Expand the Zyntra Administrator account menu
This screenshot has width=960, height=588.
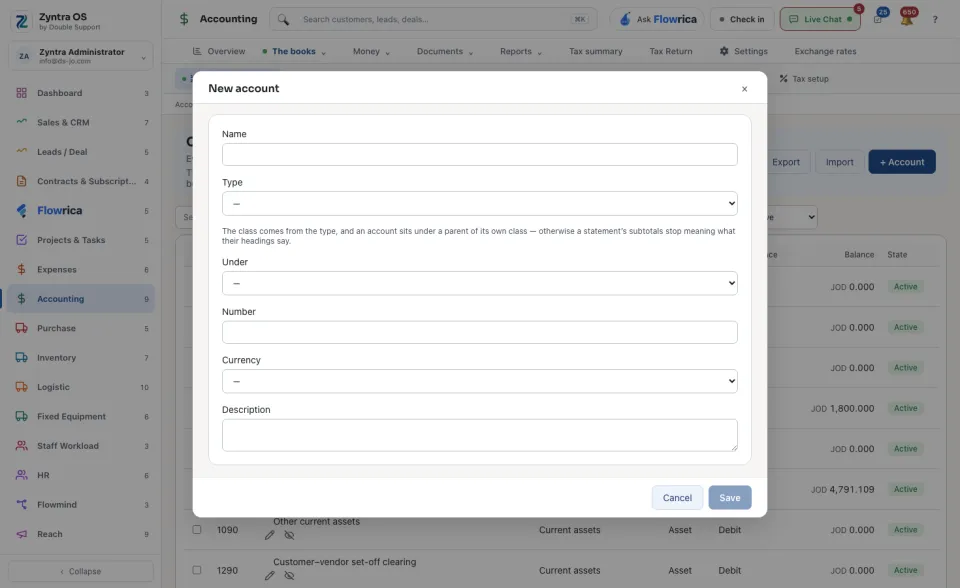(81, 56)
